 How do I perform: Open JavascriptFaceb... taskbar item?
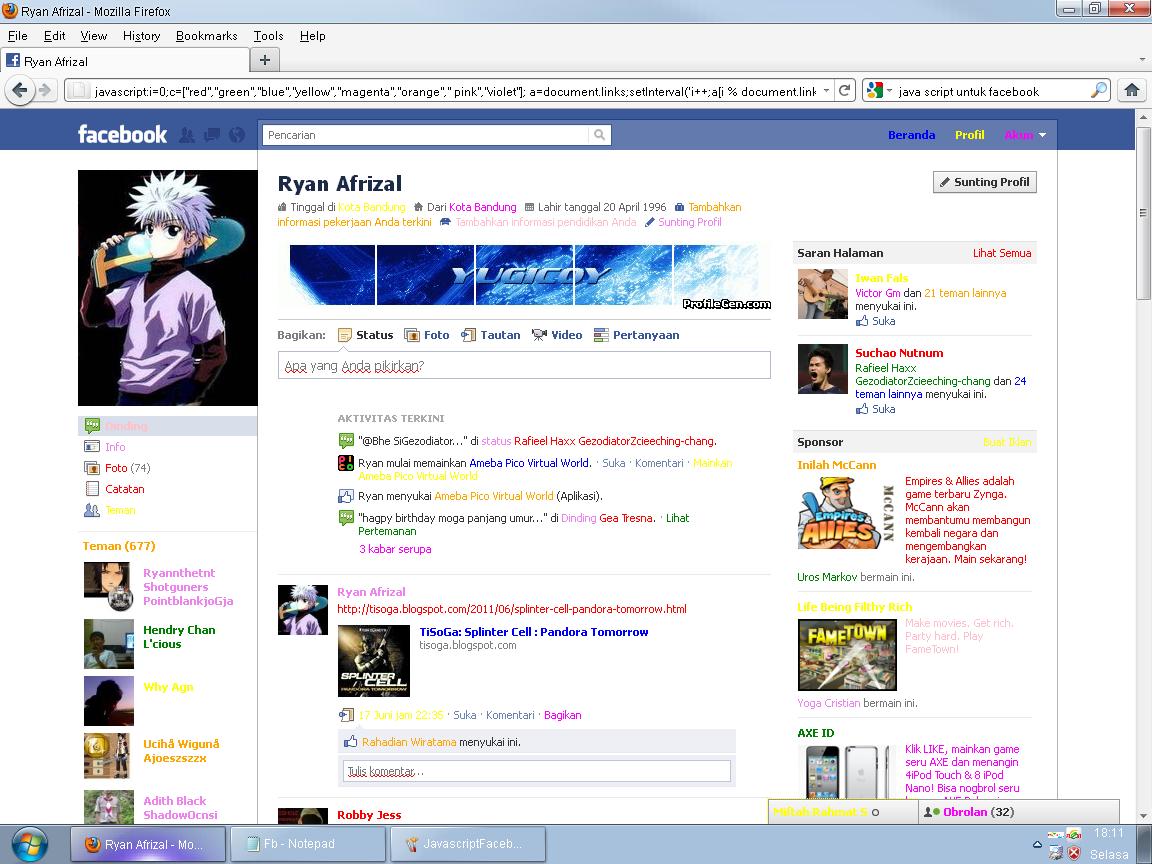click(468, 844)
